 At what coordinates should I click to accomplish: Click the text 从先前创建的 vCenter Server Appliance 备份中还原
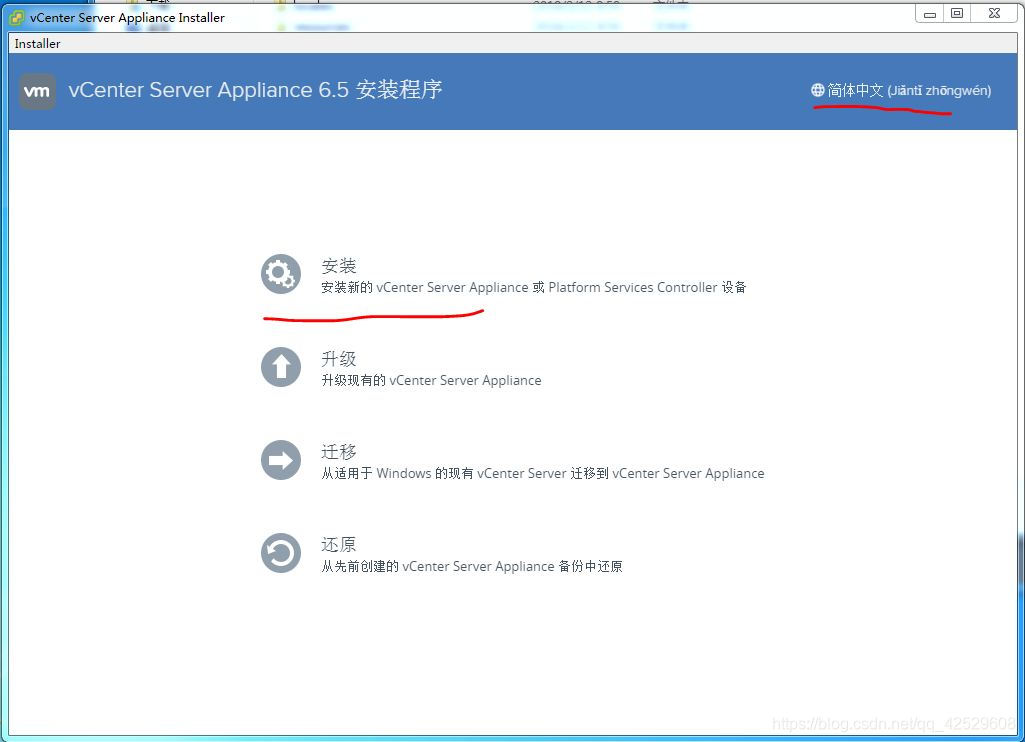pos(471,566)
